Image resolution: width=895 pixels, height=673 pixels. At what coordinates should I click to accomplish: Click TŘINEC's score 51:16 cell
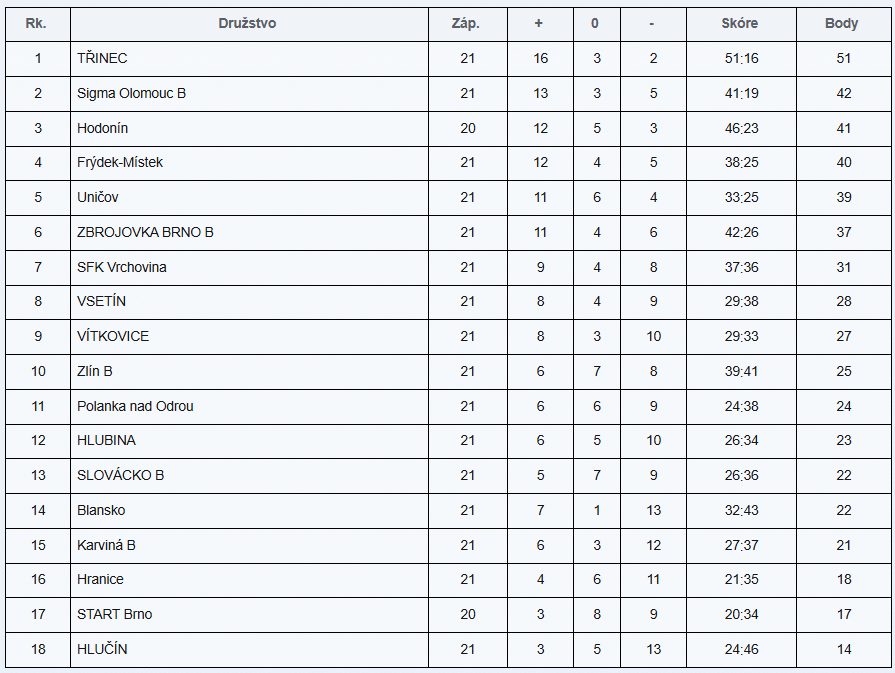pyautogui.click(x=741, y=58)
